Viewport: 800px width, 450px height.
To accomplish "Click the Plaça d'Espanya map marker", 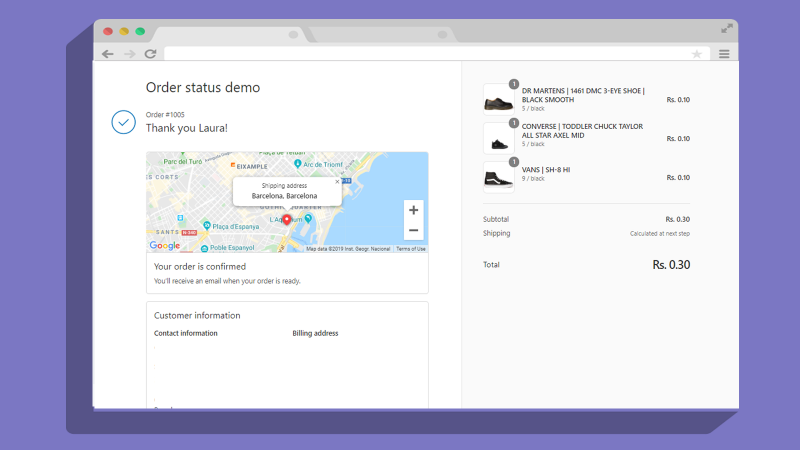I will point(207,225).
